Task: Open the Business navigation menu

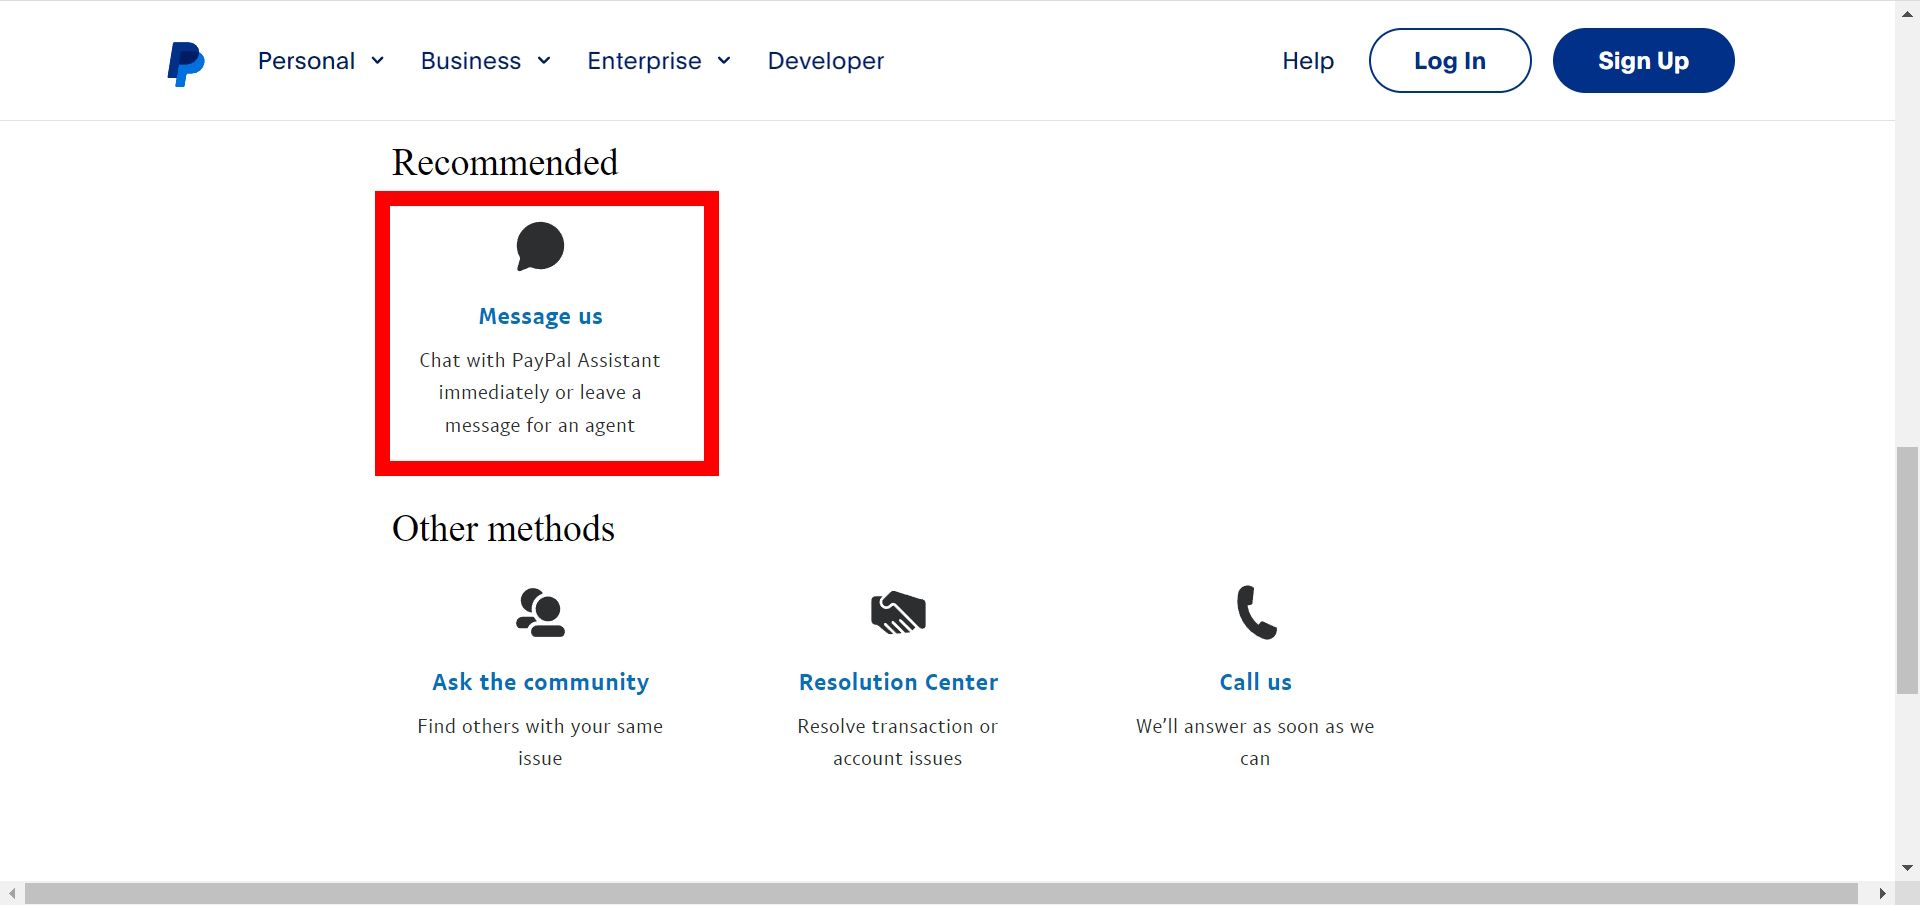Action: (x=485, y=61)
